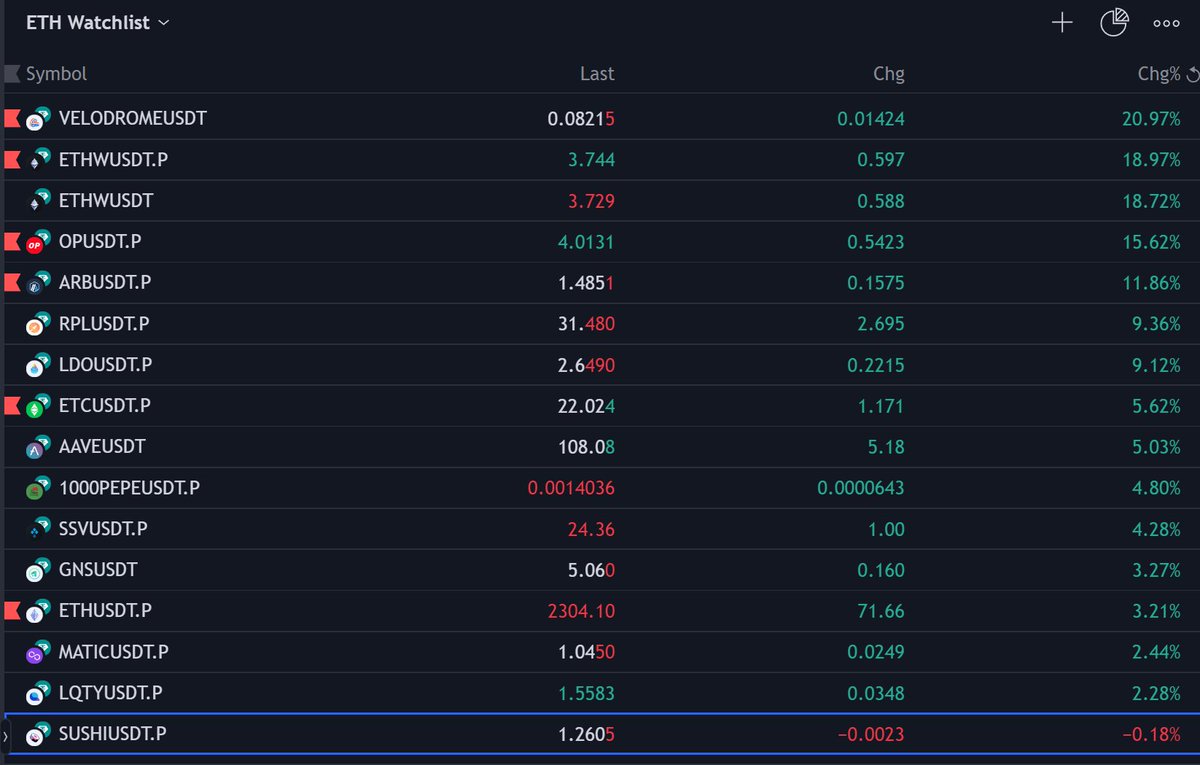This screenshot has width=1200, height=765.
Task: Click the ETHWUSDT spot coin logo
Action: tap(38, 201)
